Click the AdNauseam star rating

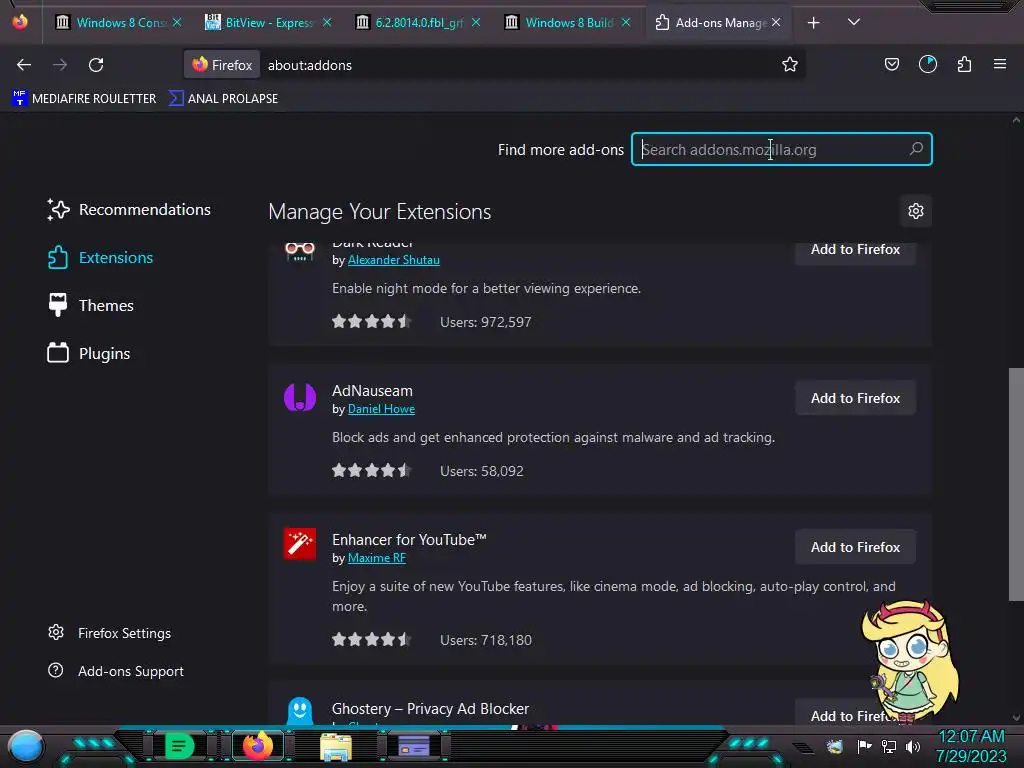click(372, 470)
